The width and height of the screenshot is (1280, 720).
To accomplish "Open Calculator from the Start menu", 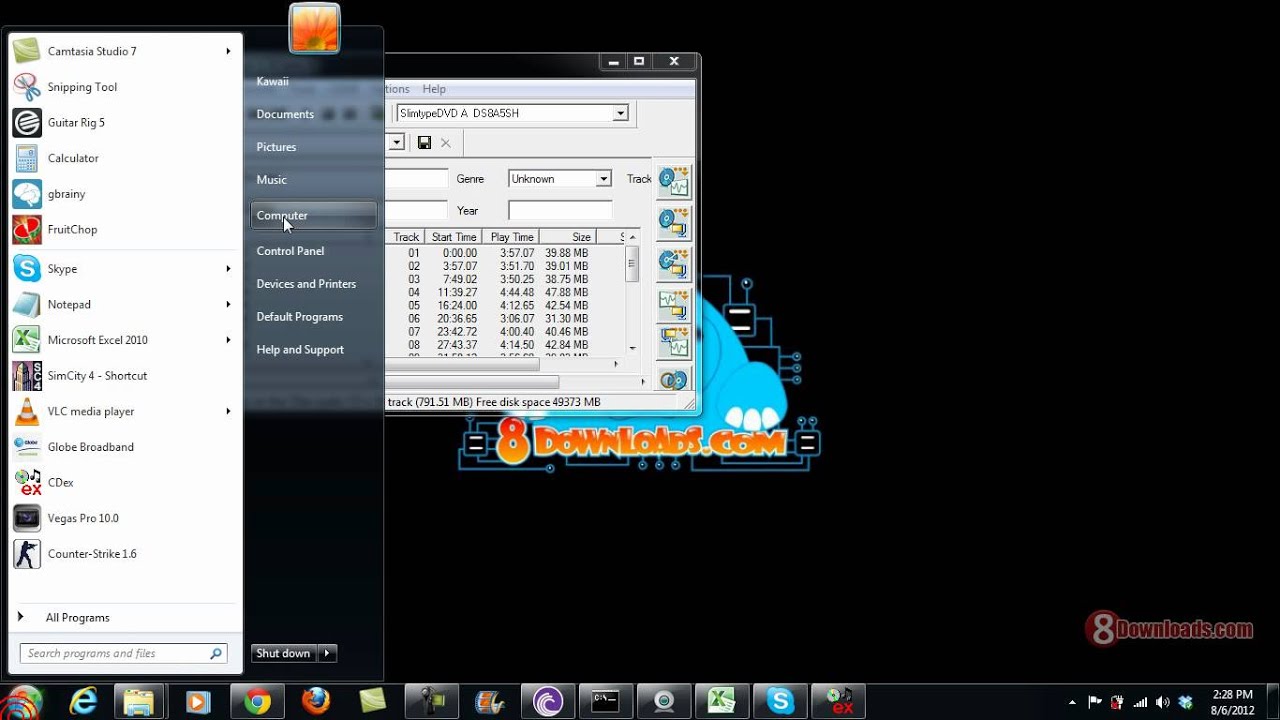I will (124, 158).
